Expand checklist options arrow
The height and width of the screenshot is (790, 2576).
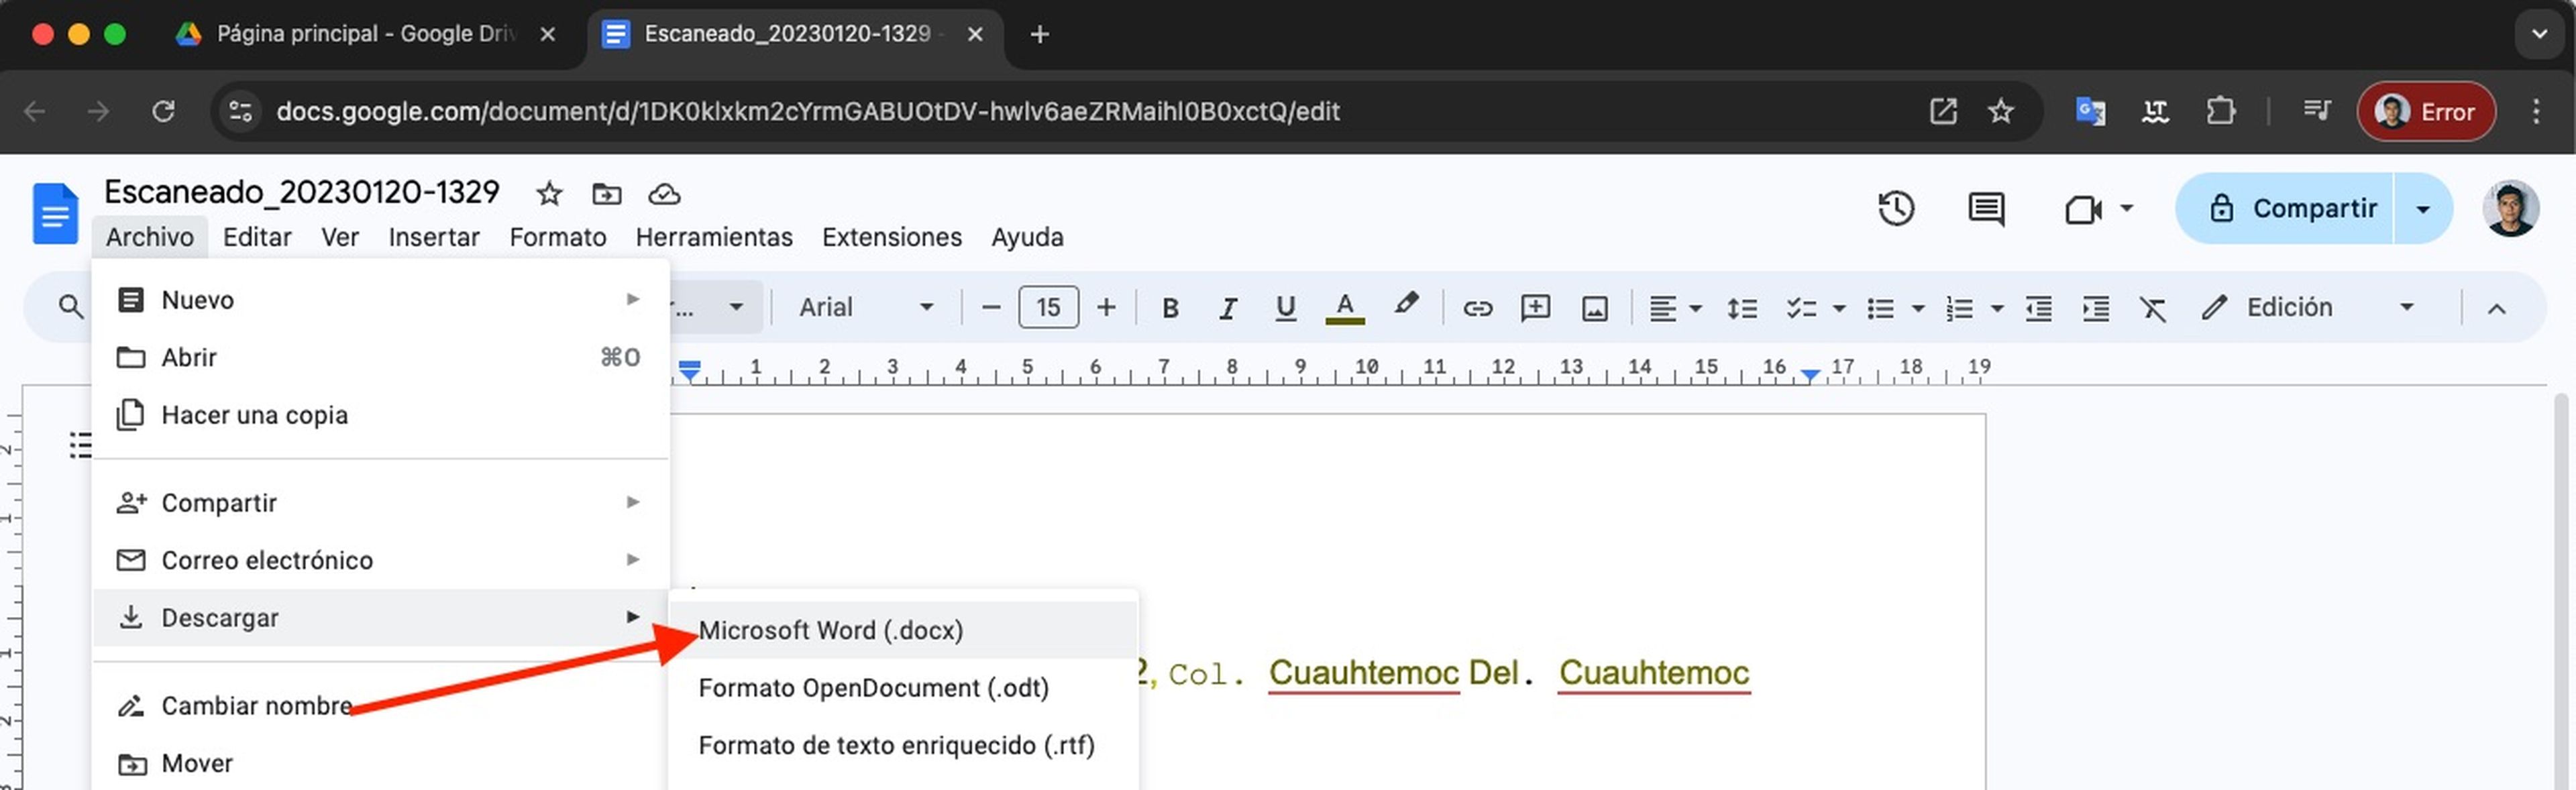pos(1838,308)
